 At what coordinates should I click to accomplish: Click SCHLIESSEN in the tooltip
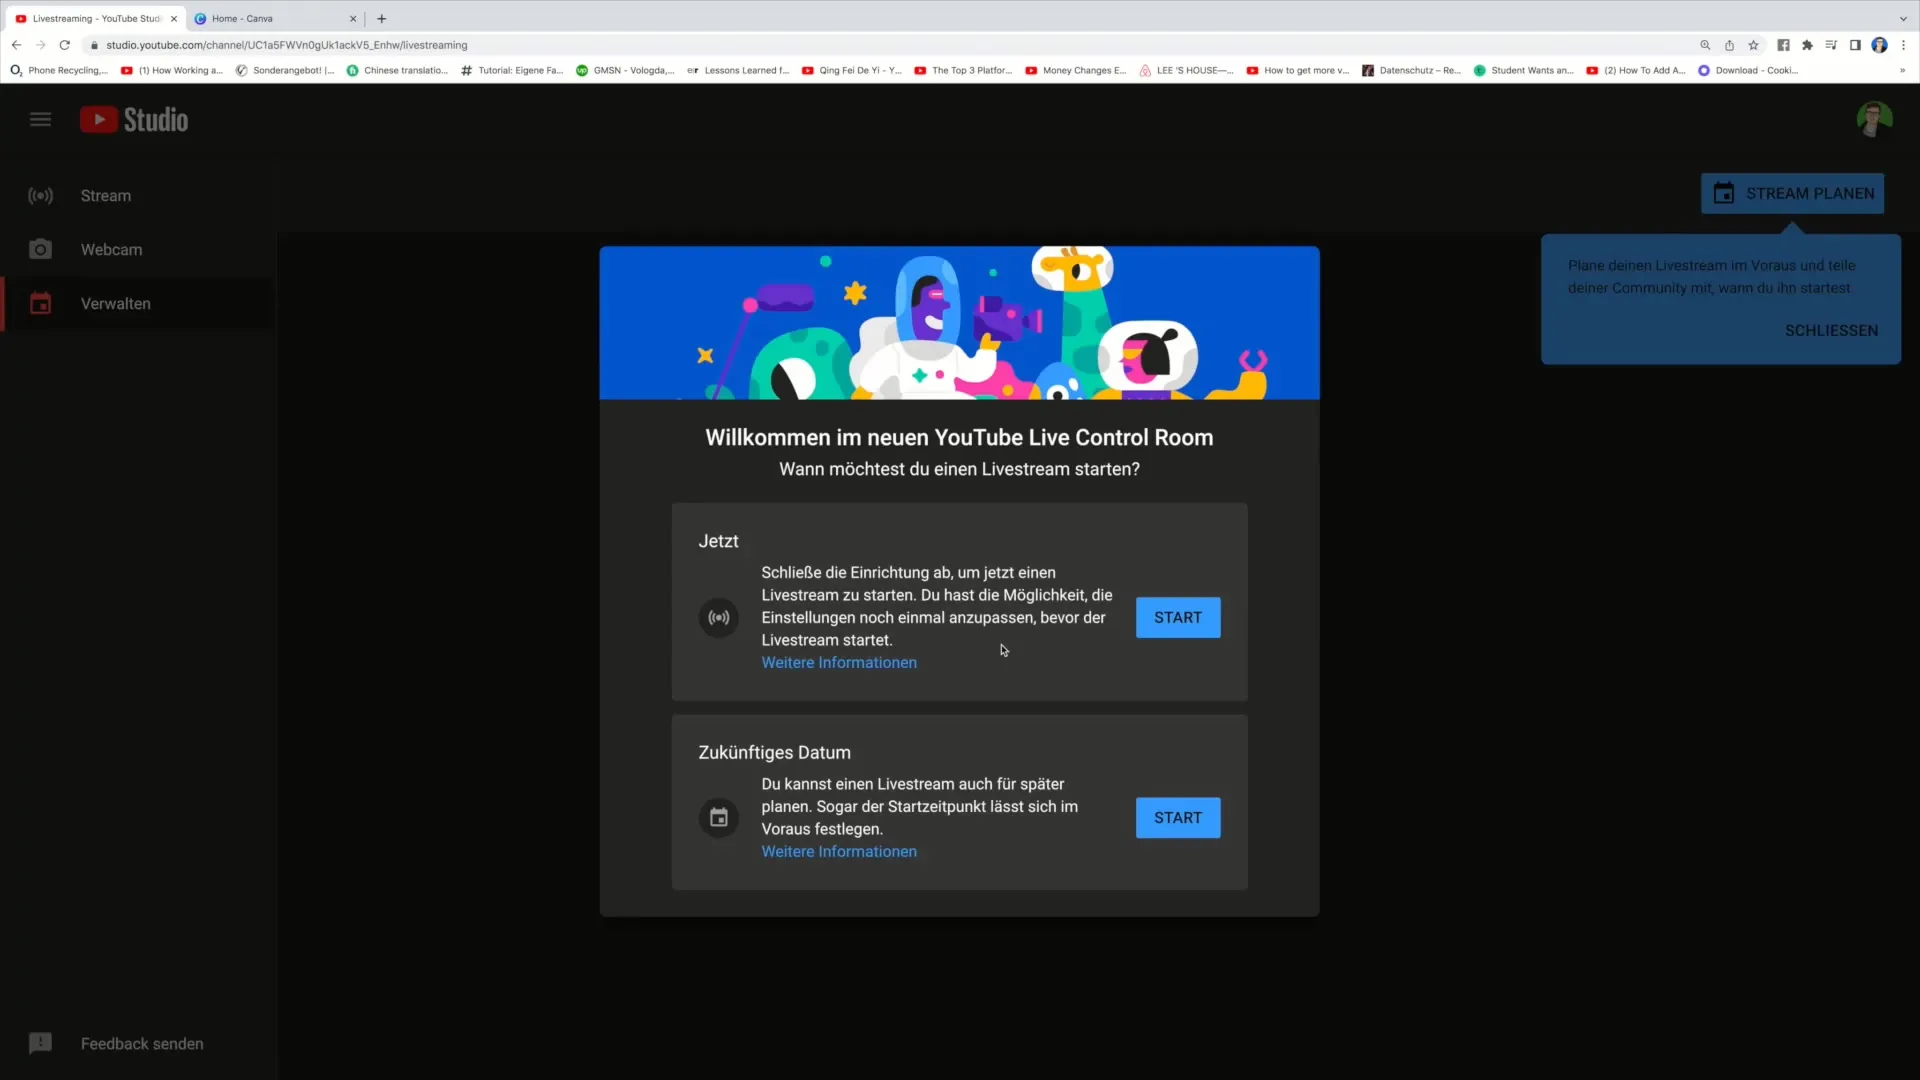point(1831,330)
